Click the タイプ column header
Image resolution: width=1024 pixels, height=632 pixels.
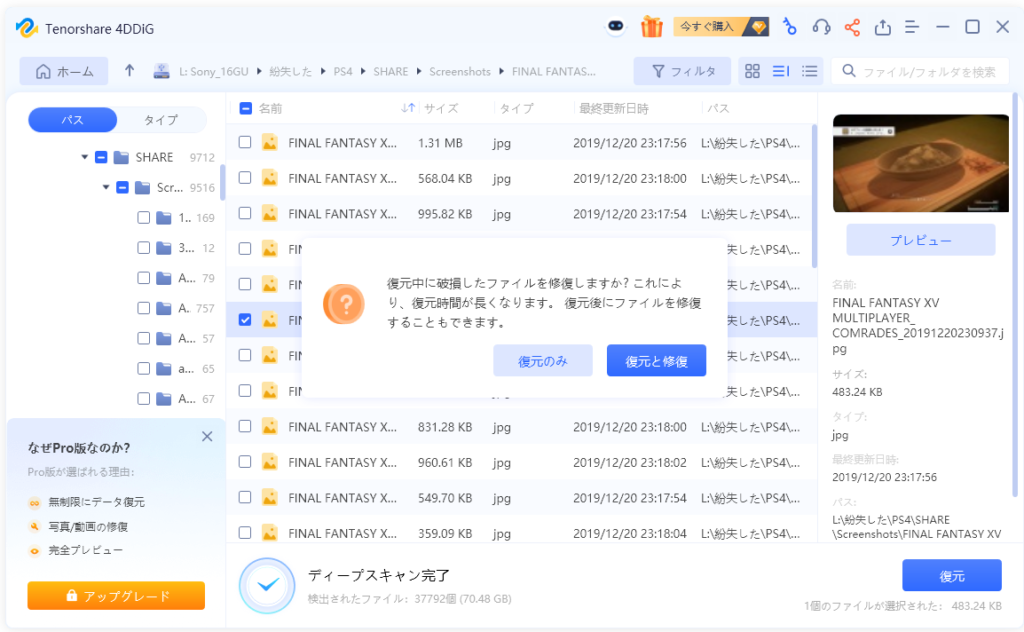(x=517, y=108)
